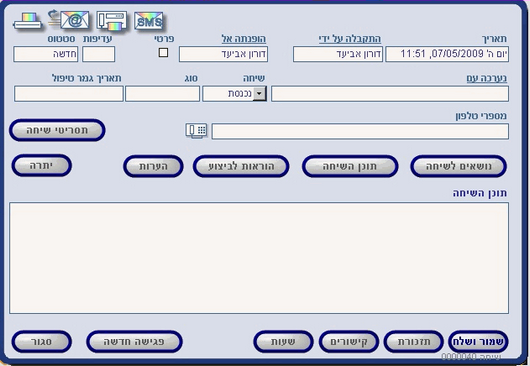Click the telephone dialer icon
Viewport: 530px width, 366px height.
pos(196,131)
